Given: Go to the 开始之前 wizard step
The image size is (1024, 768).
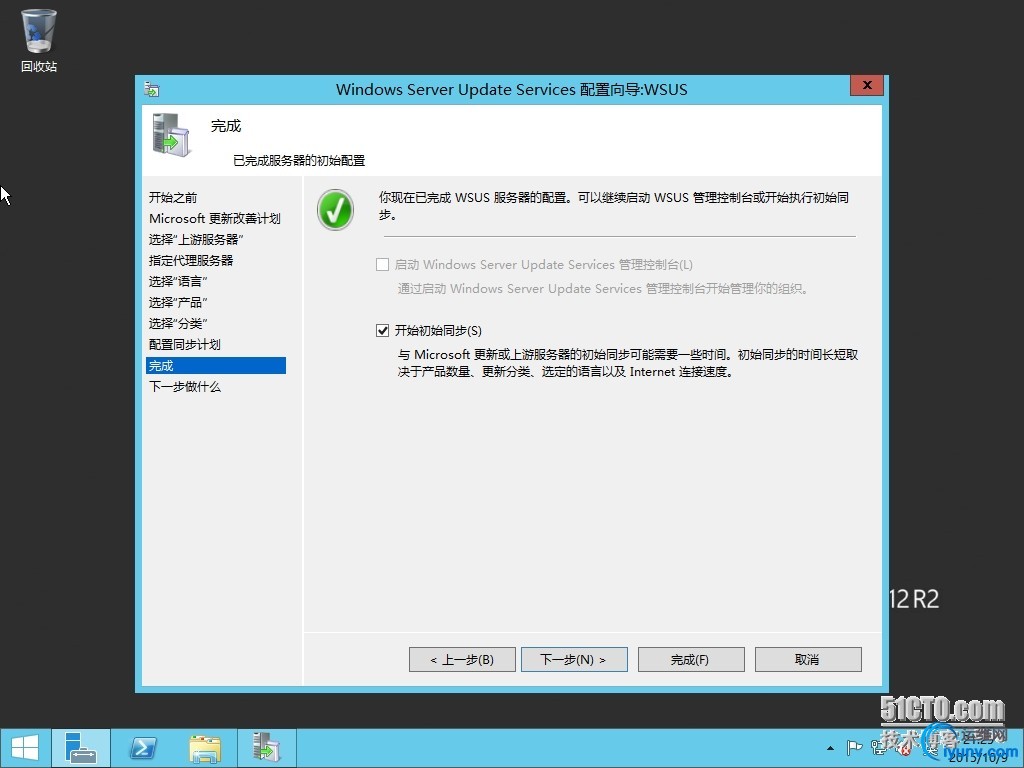Looking at the screenshot, I should click(173, 198).
